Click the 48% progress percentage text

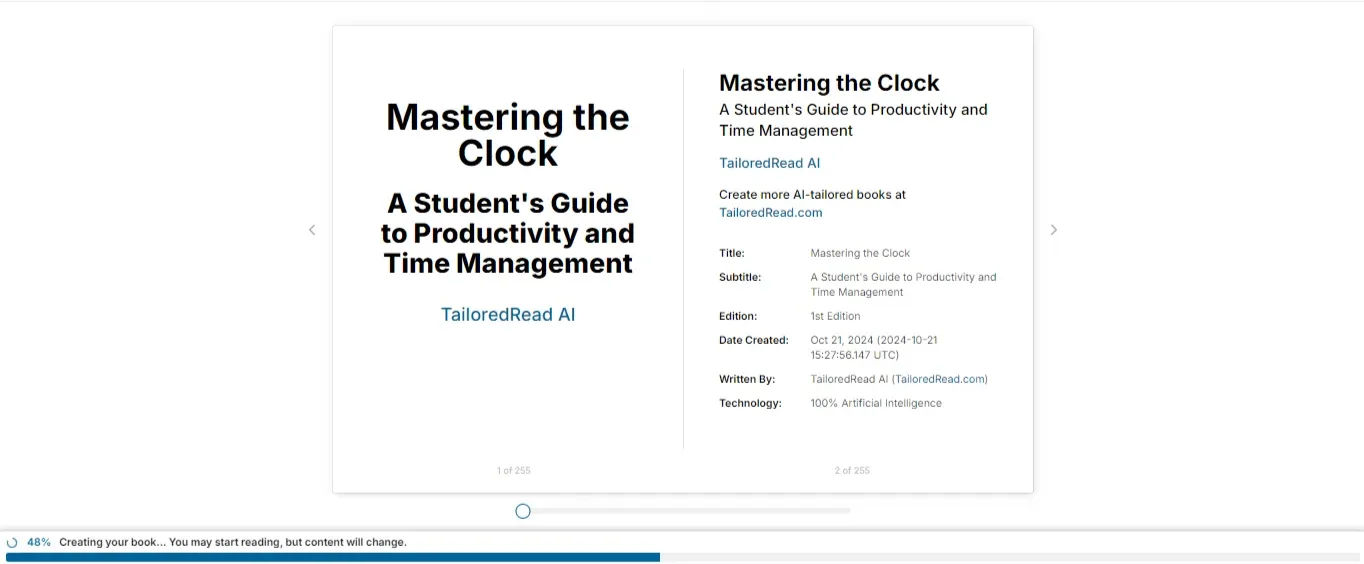click(39, 542)
